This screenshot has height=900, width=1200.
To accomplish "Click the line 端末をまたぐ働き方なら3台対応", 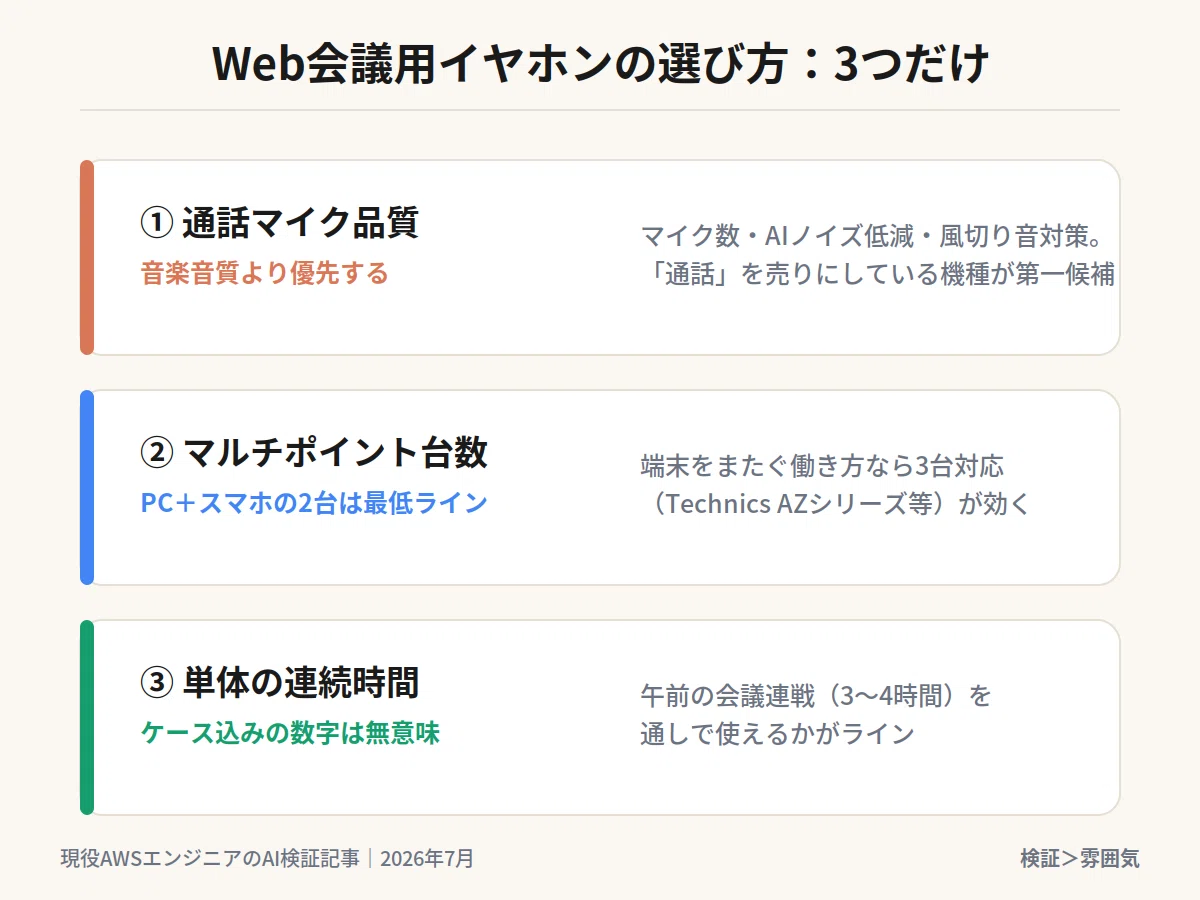I will (822, 466).
